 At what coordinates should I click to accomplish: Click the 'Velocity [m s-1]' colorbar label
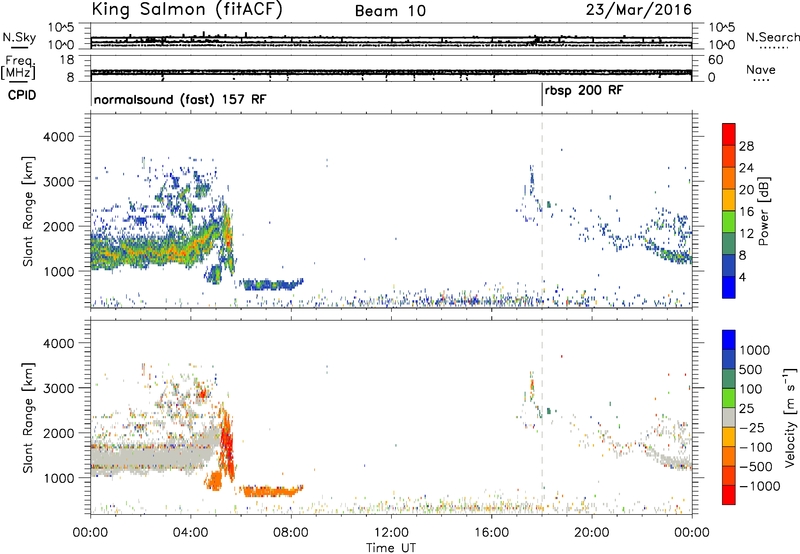(x=790, y=417)
